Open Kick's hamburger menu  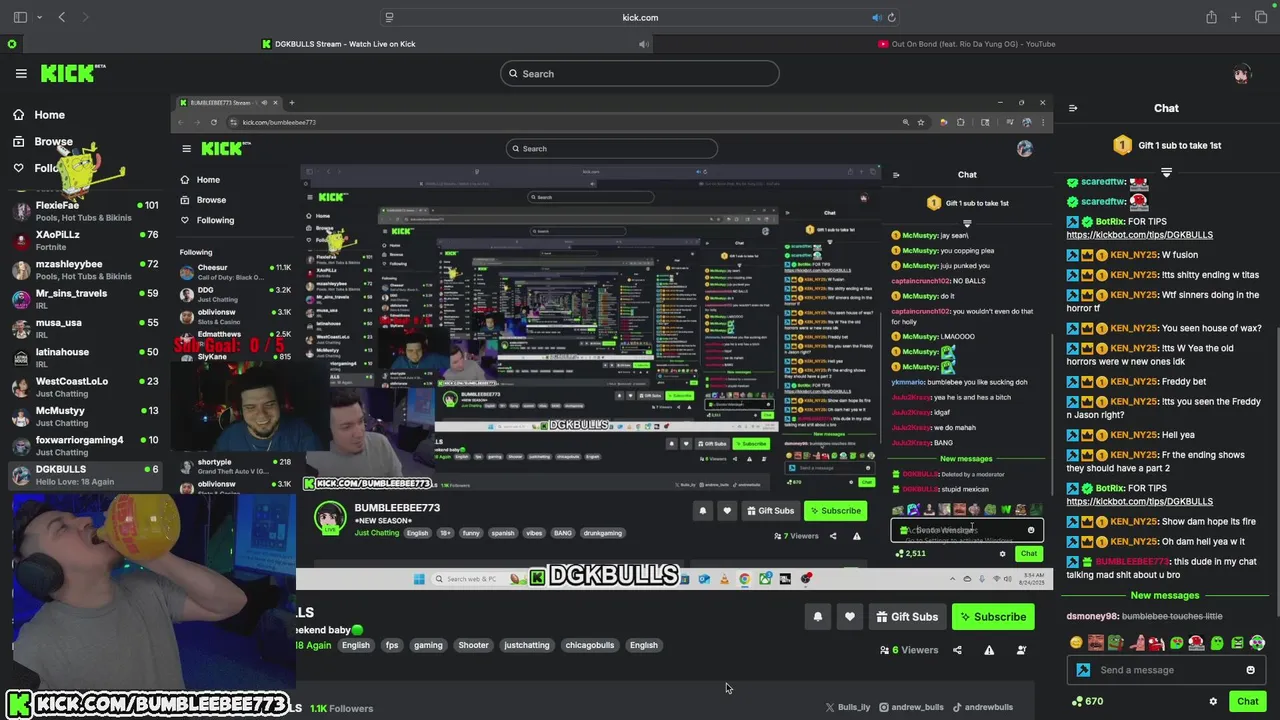21,73
